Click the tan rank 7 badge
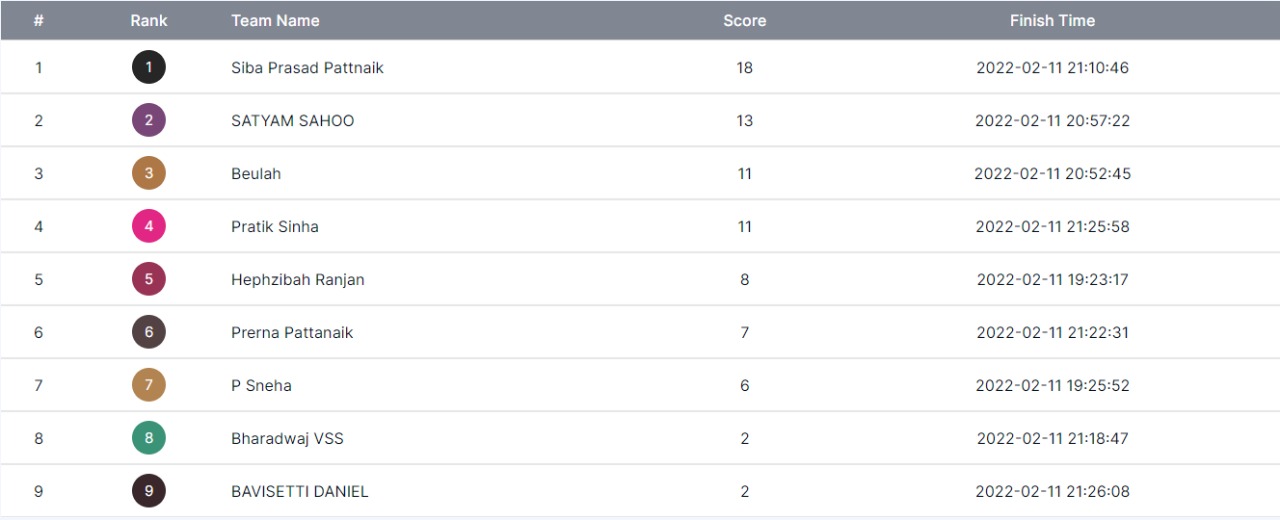 pyautogui.click(x=149, y=385)
